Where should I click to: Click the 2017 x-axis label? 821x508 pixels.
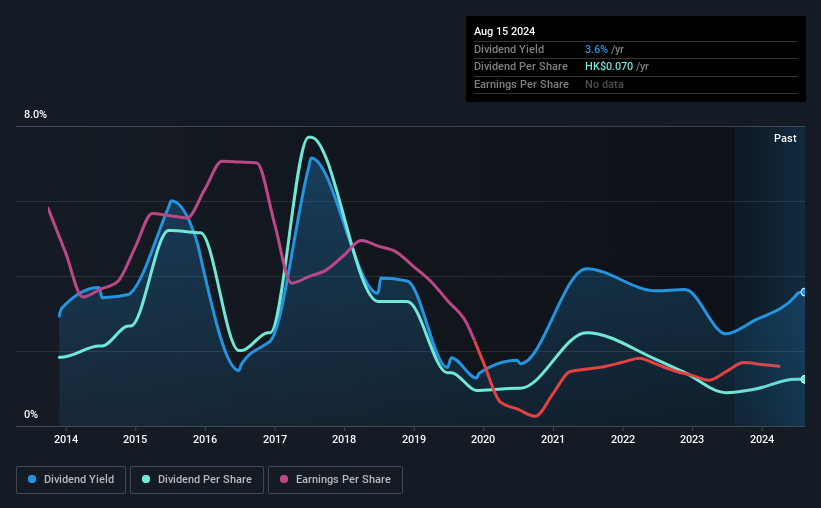(x=275, y=439)
